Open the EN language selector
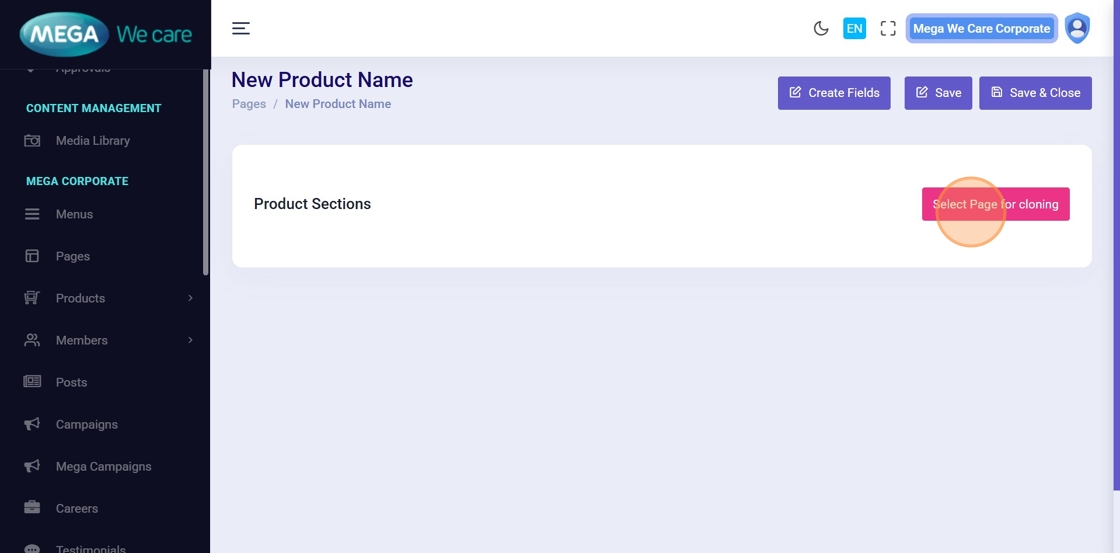Viewport: 1120px width, 553px height. click(854, 28)
